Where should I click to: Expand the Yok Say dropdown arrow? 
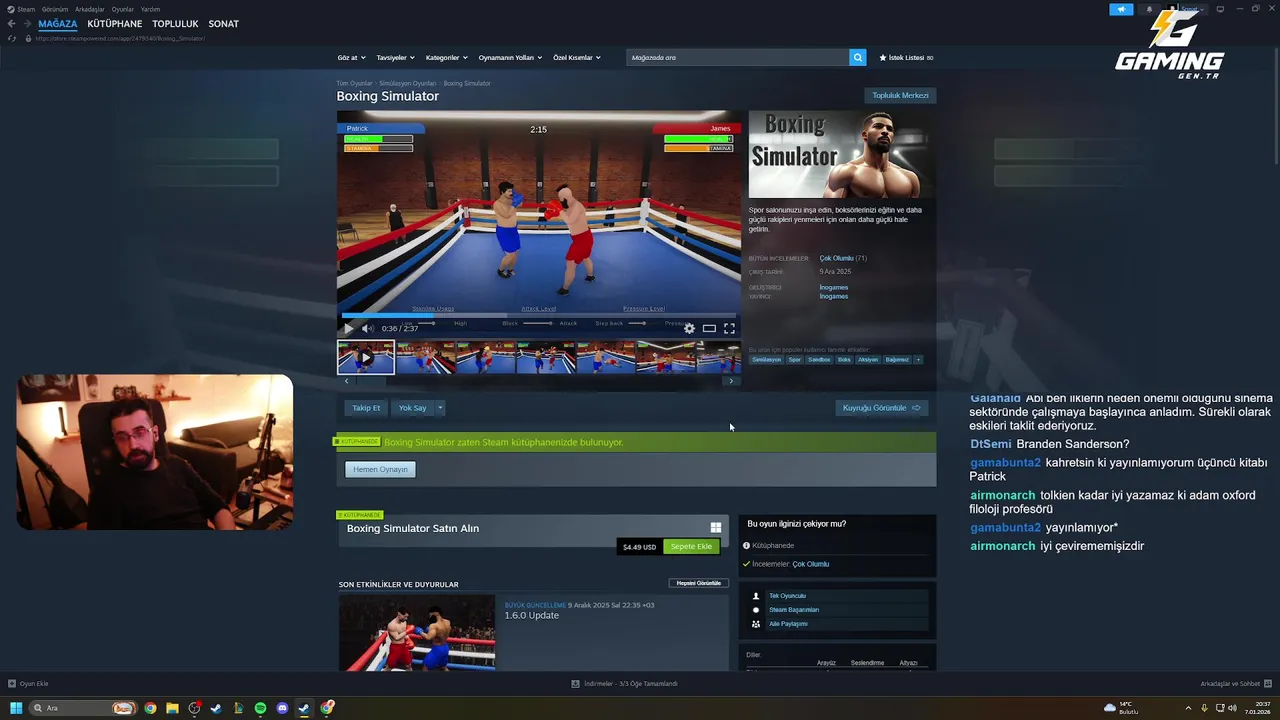click(440, 408)
